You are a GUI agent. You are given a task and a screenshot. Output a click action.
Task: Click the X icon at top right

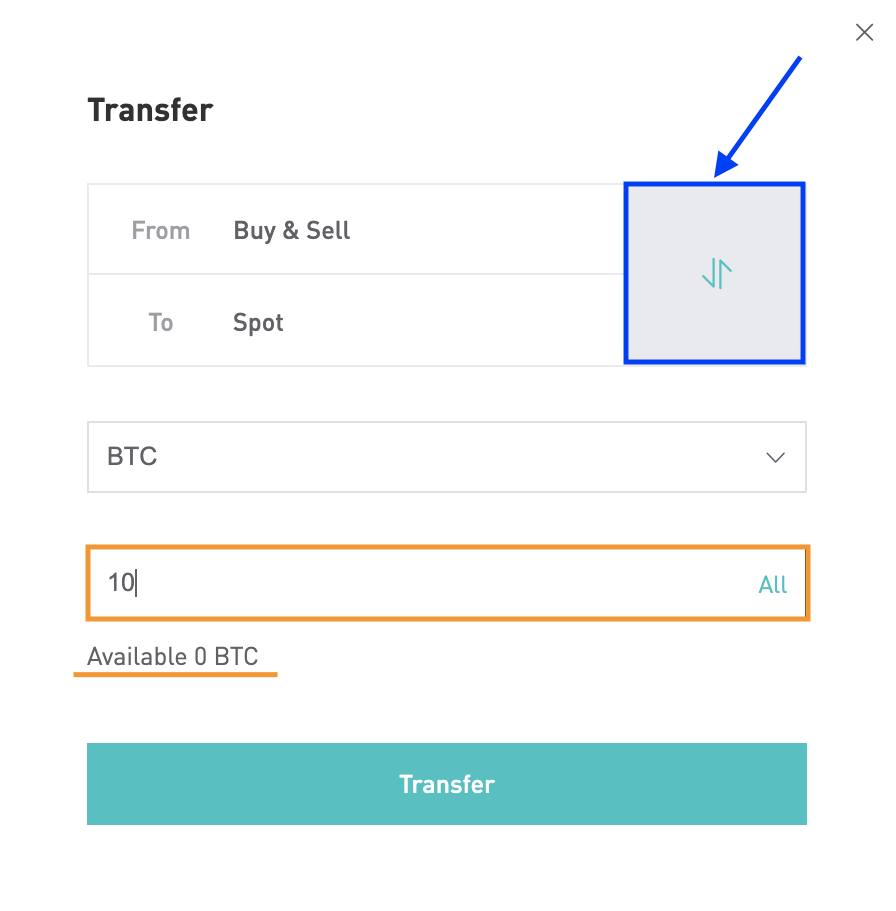[x=864, y=33]
